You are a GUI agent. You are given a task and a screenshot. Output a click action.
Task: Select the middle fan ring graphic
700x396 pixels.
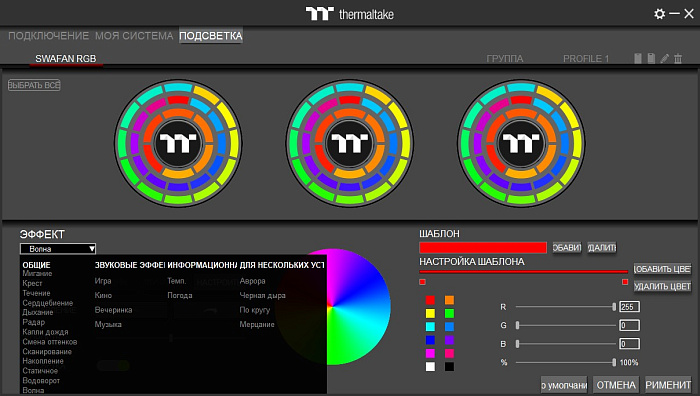tap(350, 143)
